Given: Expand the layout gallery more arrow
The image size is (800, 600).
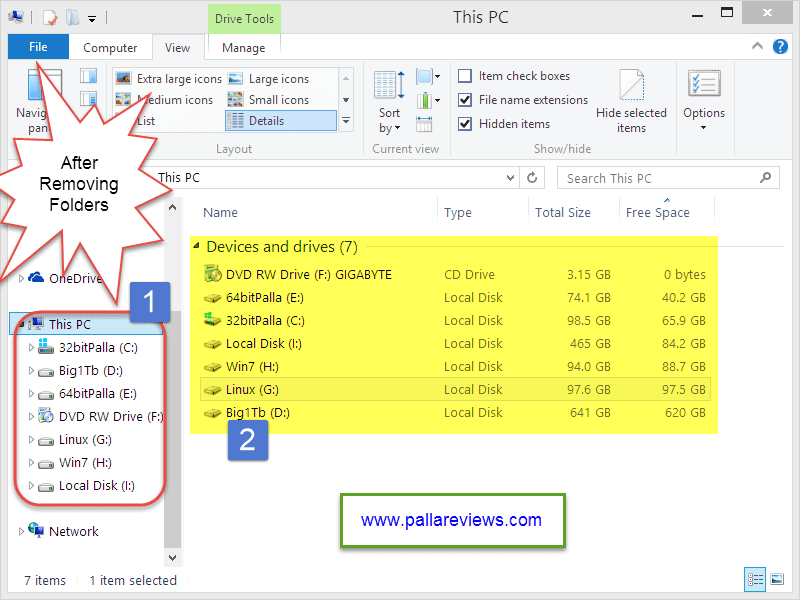Looking at the screenshot, I should [346, 120].
